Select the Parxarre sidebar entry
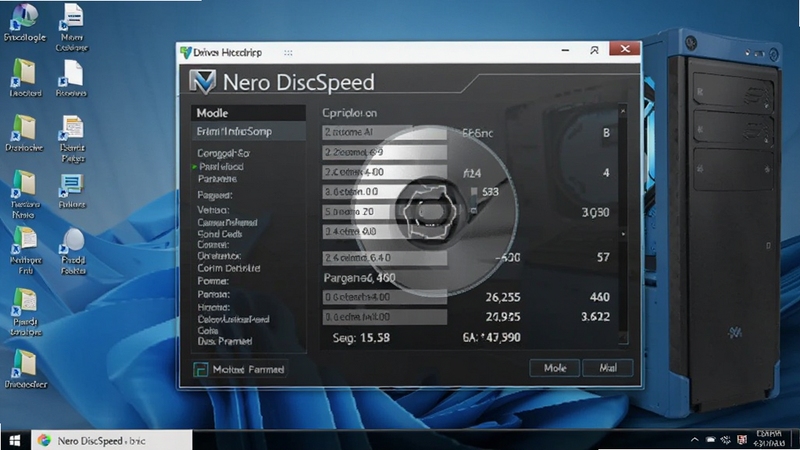The image size is (800, 450). [217, 179]
